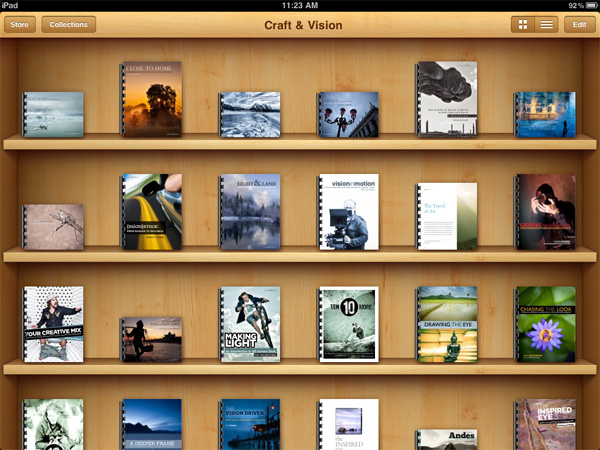Open the Making Light book
This screenshot has width=600, height=450.
pyautogui.click(x=249, y=324)
